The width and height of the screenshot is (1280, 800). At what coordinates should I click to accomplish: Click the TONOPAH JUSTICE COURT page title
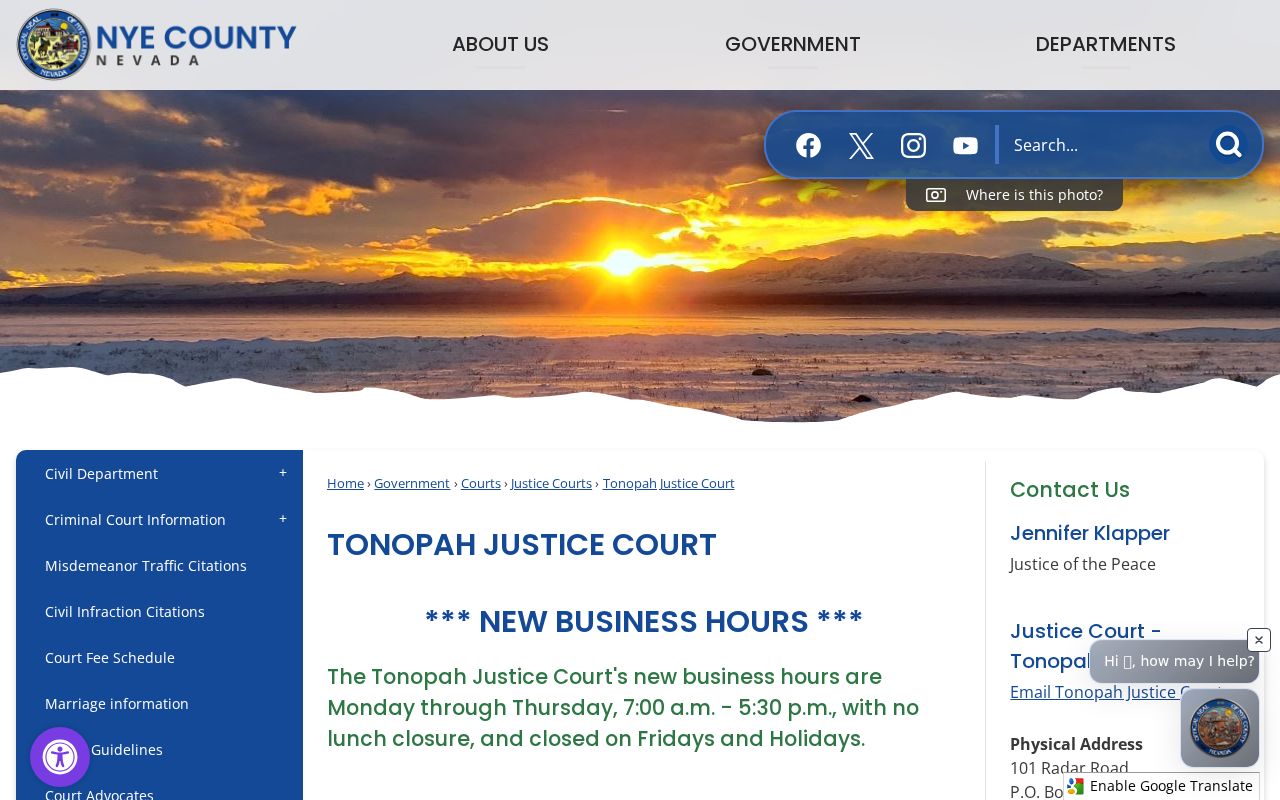pos(522,544)
